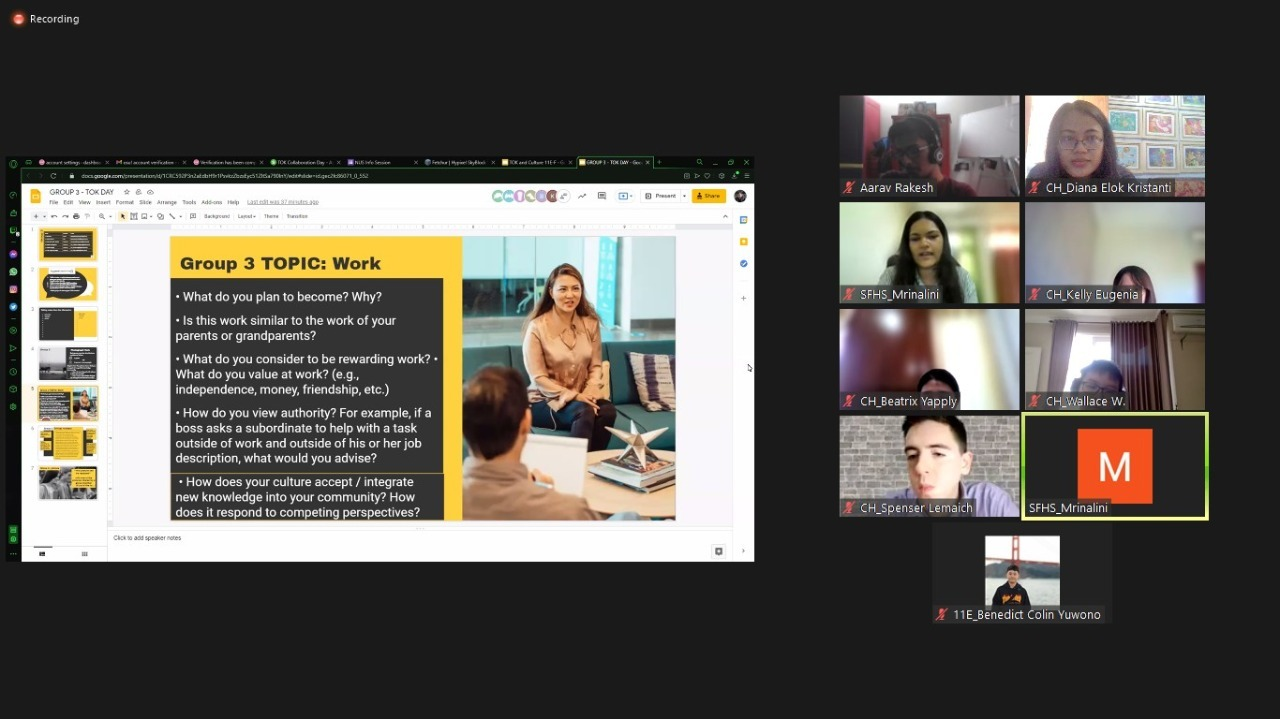Switch to grid view of slides
Screen dimensions: 1280x719
click(x=84, y=553)
